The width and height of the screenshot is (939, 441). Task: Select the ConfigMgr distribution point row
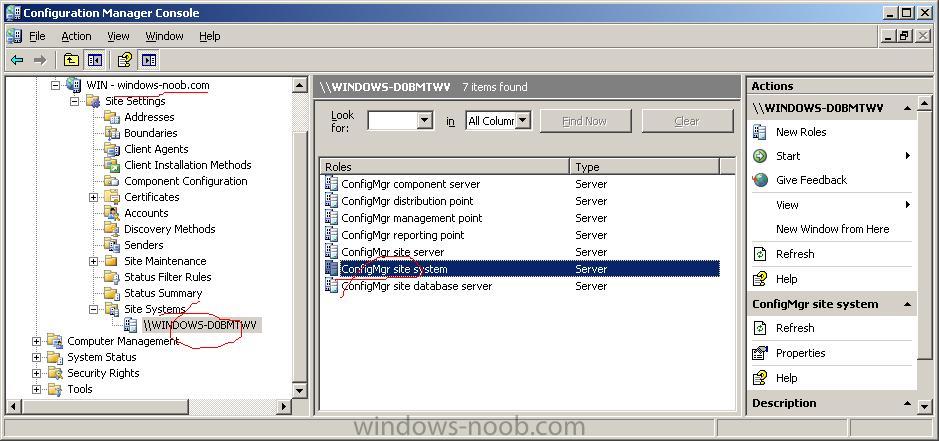tap(520, 201)
